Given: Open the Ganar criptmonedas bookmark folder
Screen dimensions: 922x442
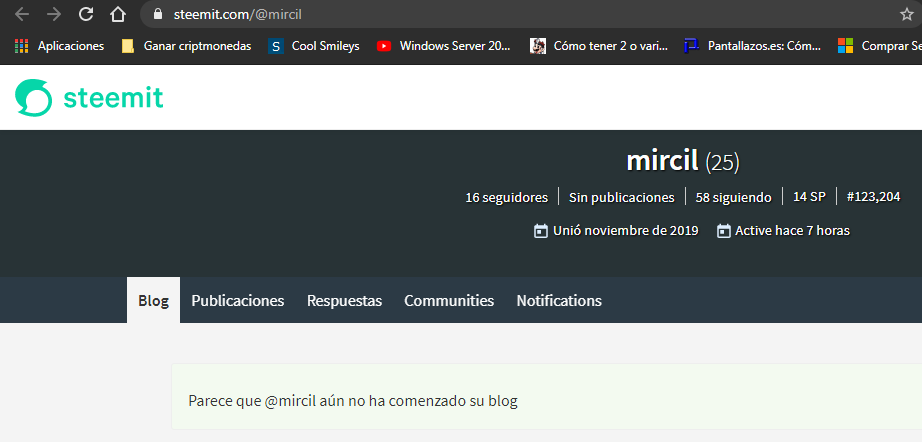Looking at the screenshot, I should pyautogui.click(x=186, y=45).
